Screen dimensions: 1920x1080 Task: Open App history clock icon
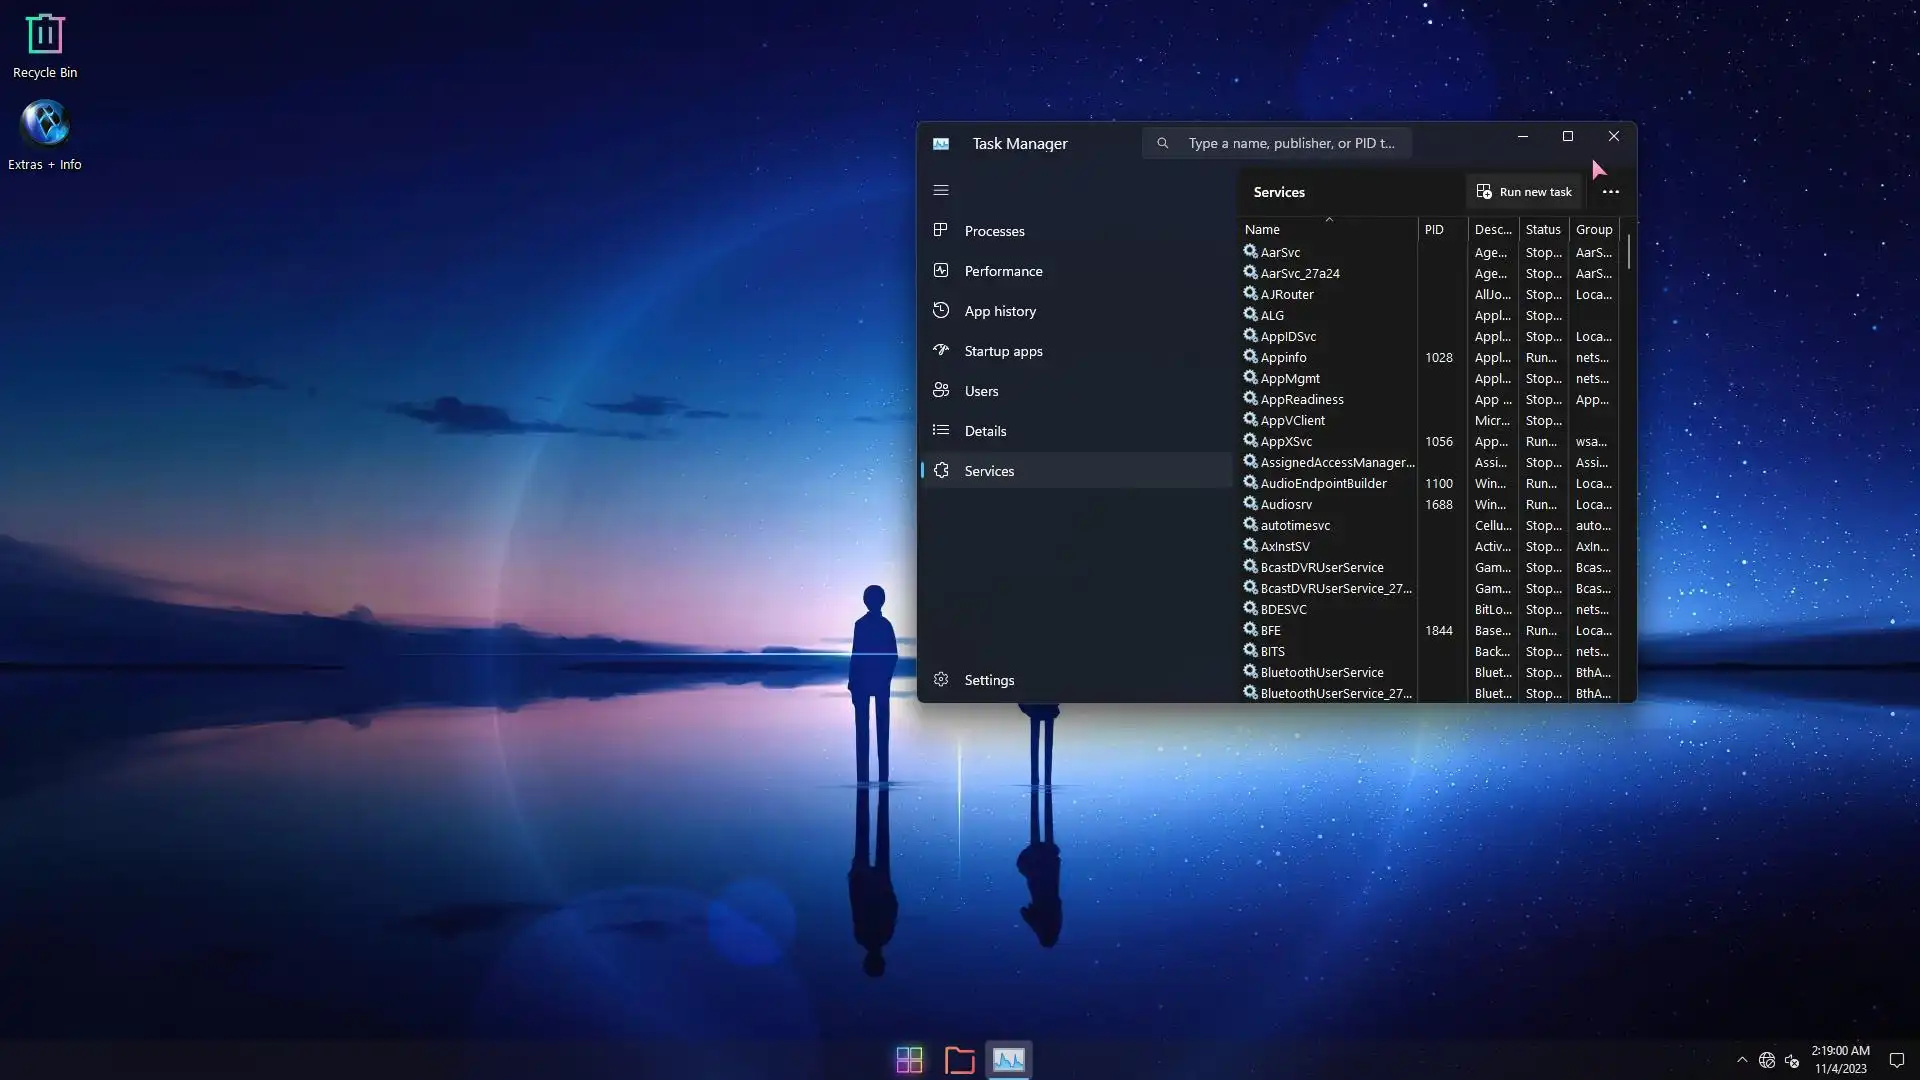[940, 310]
